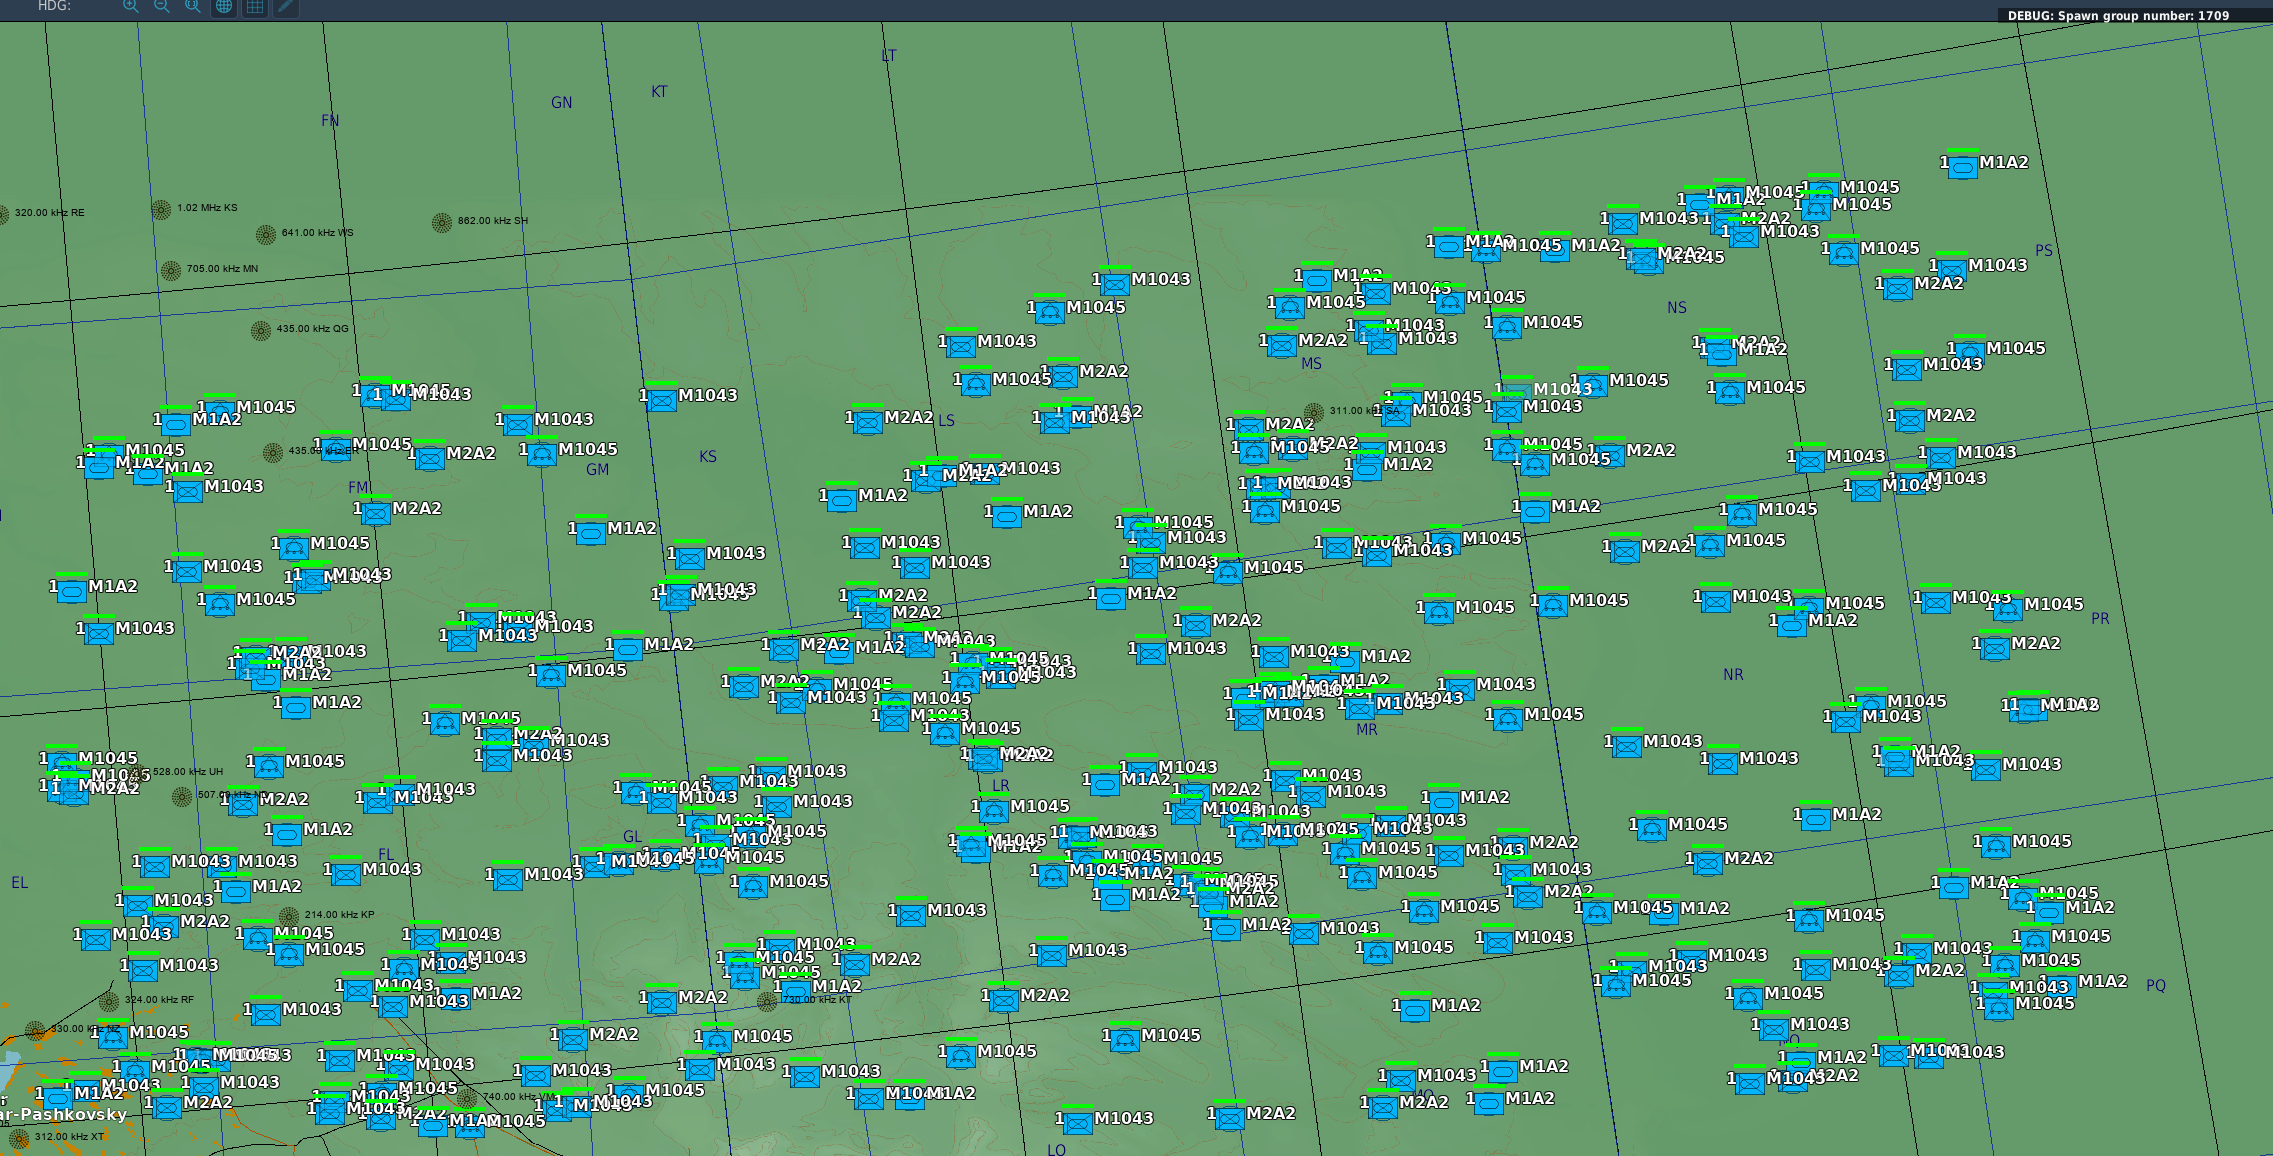This screenshot has height=1156, width=2273.
Task: Select the 435.00 kHz QG beacon icon
Action: coord(261,330)
